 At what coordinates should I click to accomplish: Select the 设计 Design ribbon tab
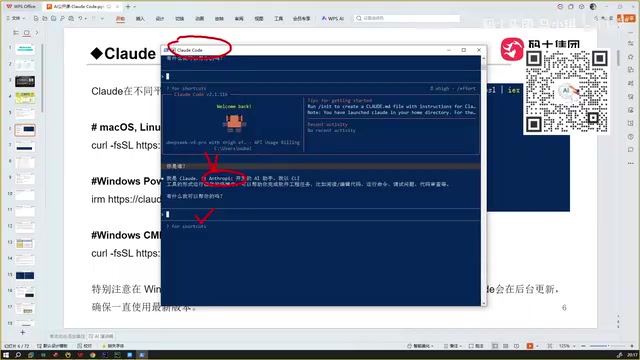[x=160, y=19]
